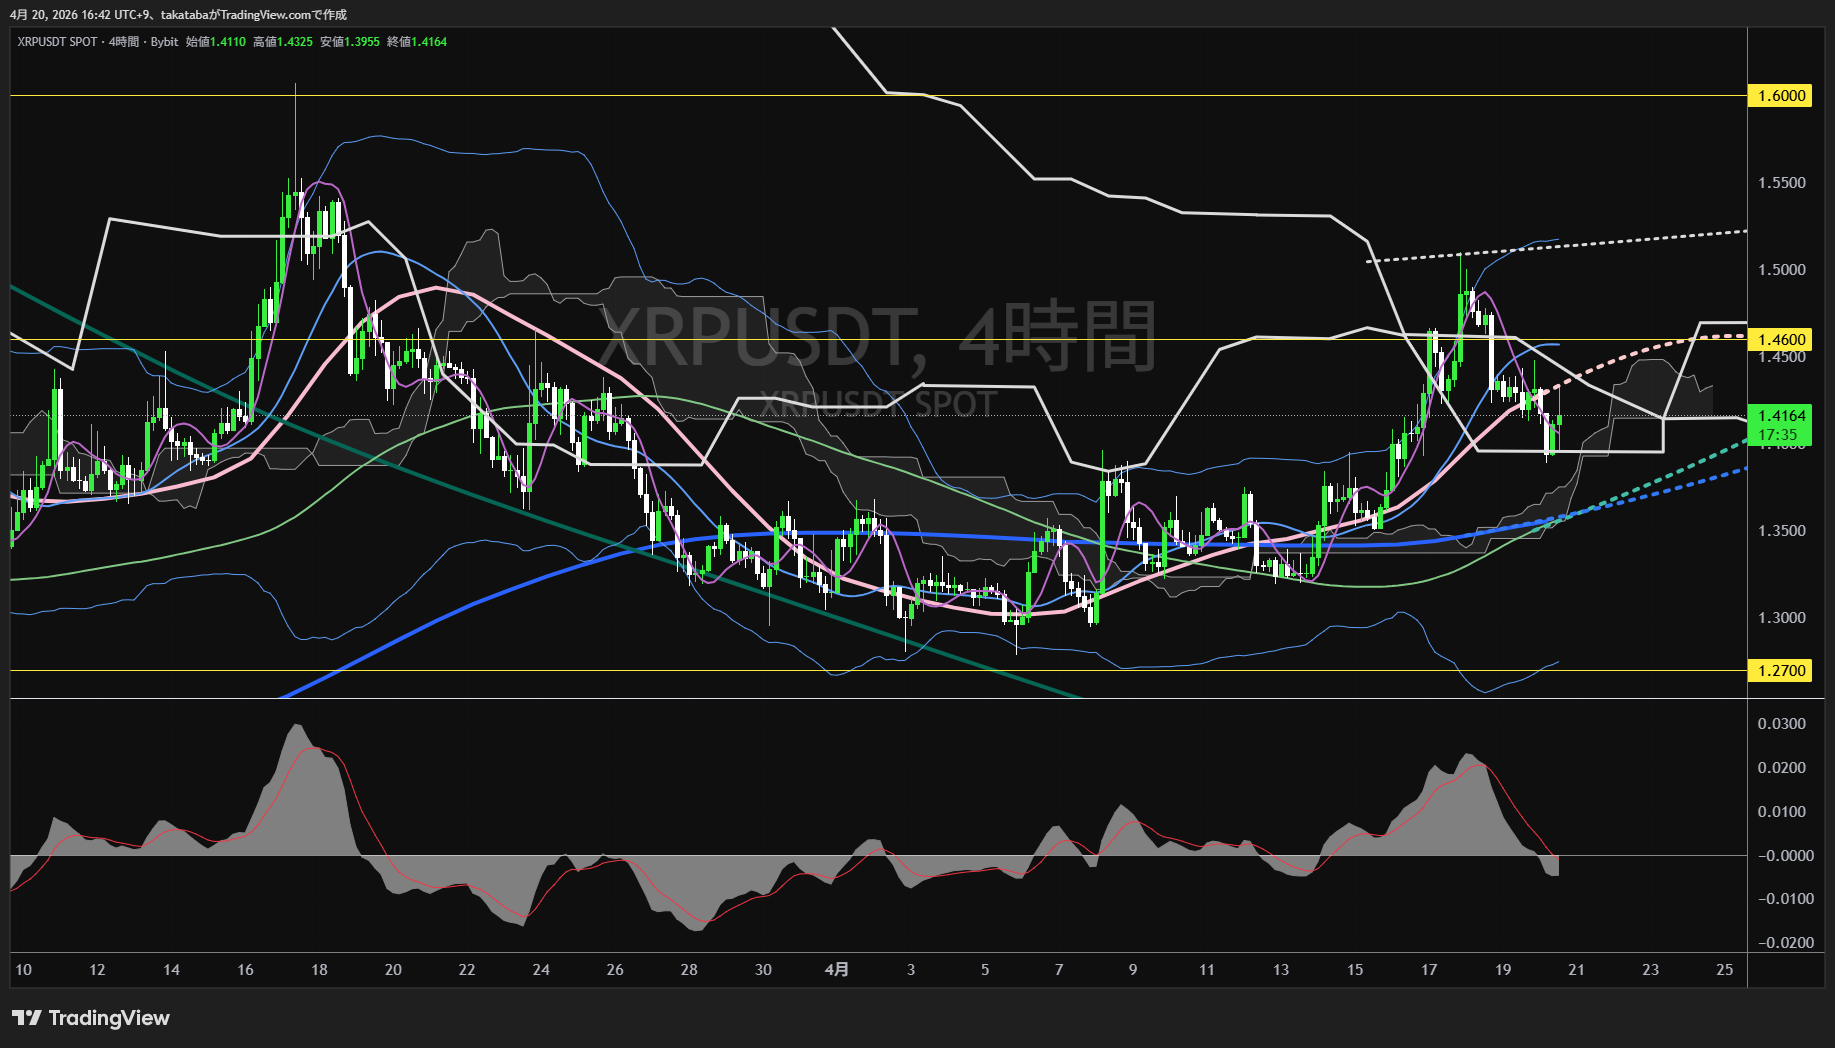This screenshot has width=1835, height=1048.
Task: Click the yellow 1.4600 price label
Action: tap(1781, 340)
